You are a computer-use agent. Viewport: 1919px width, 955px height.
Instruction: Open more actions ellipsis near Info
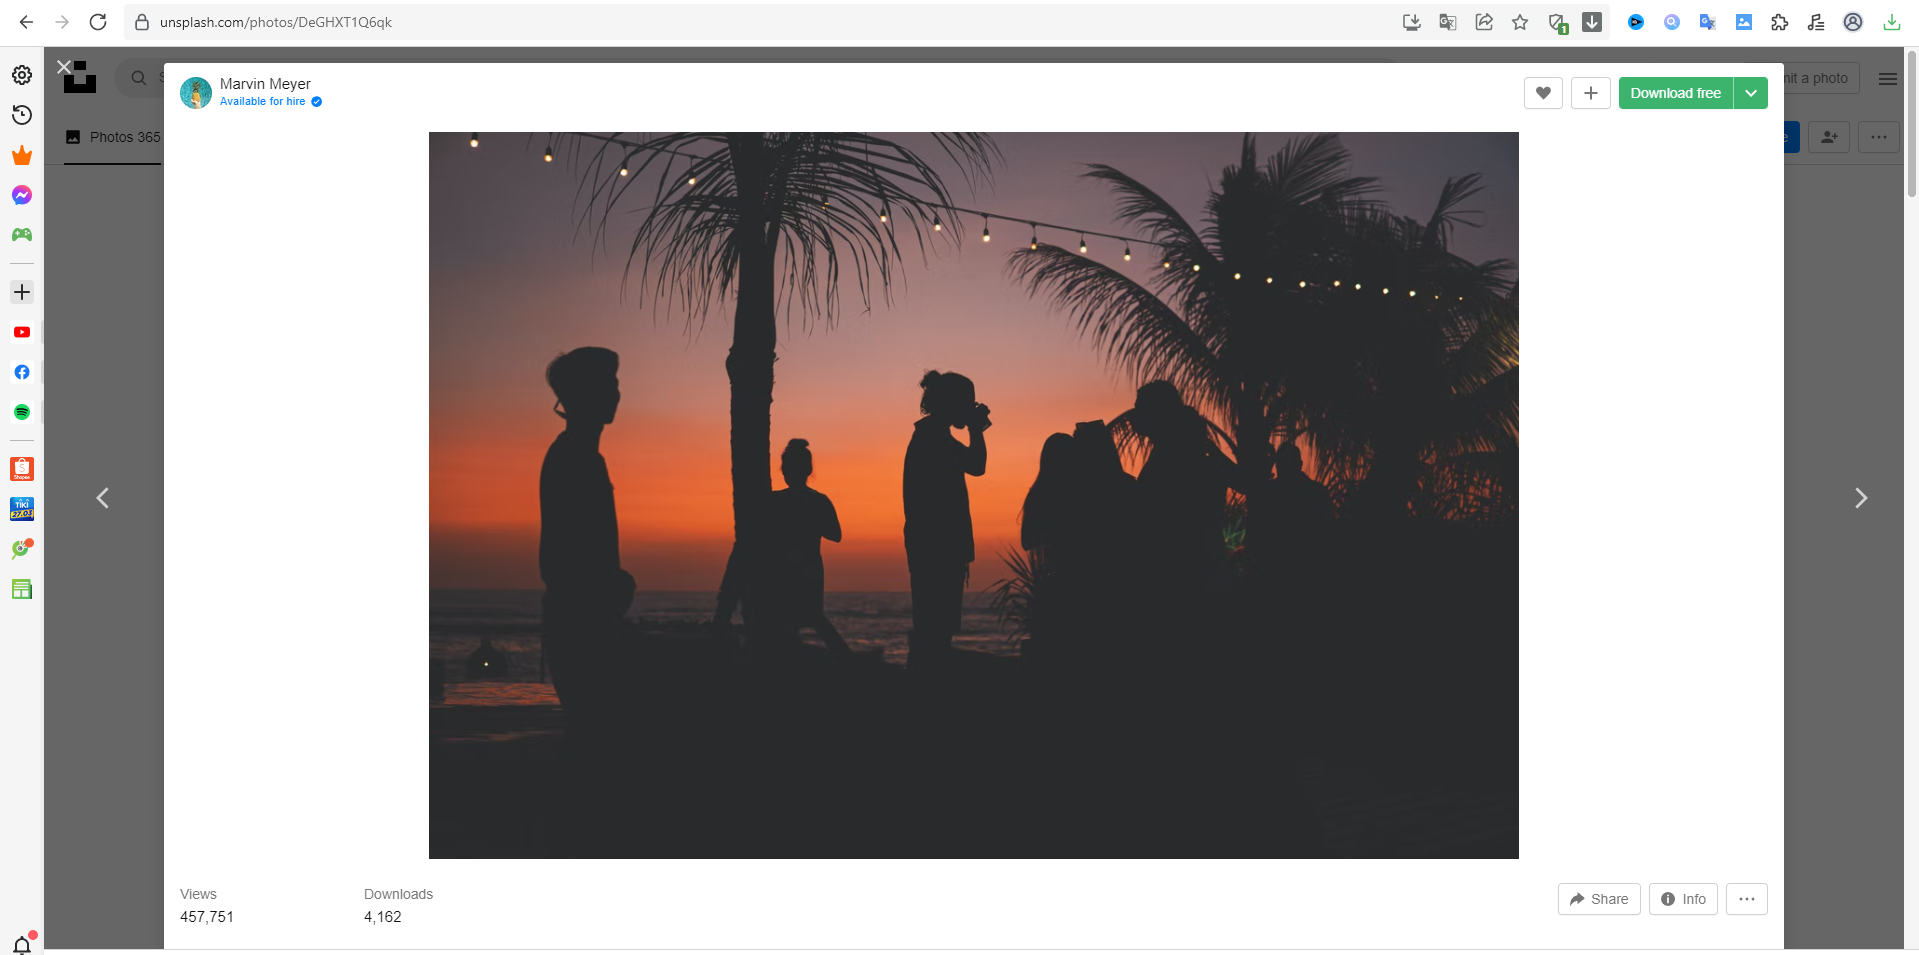point(1747,899)
